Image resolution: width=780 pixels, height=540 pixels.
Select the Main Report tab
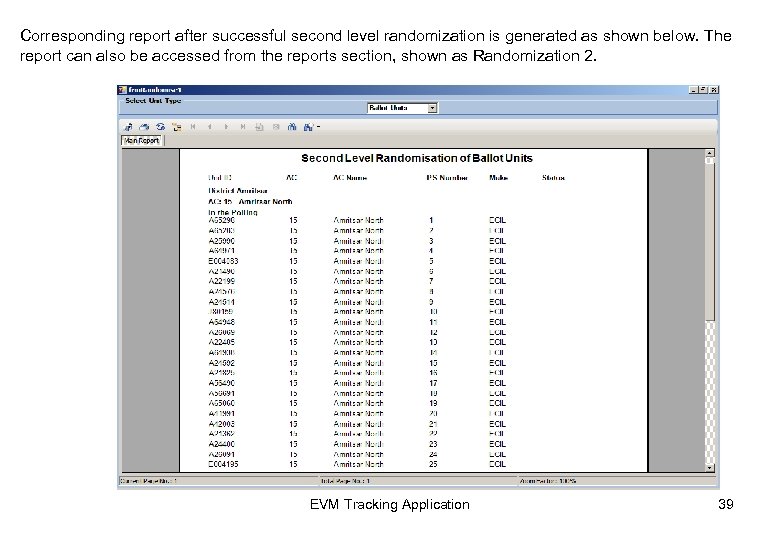(x=142, y=141)
